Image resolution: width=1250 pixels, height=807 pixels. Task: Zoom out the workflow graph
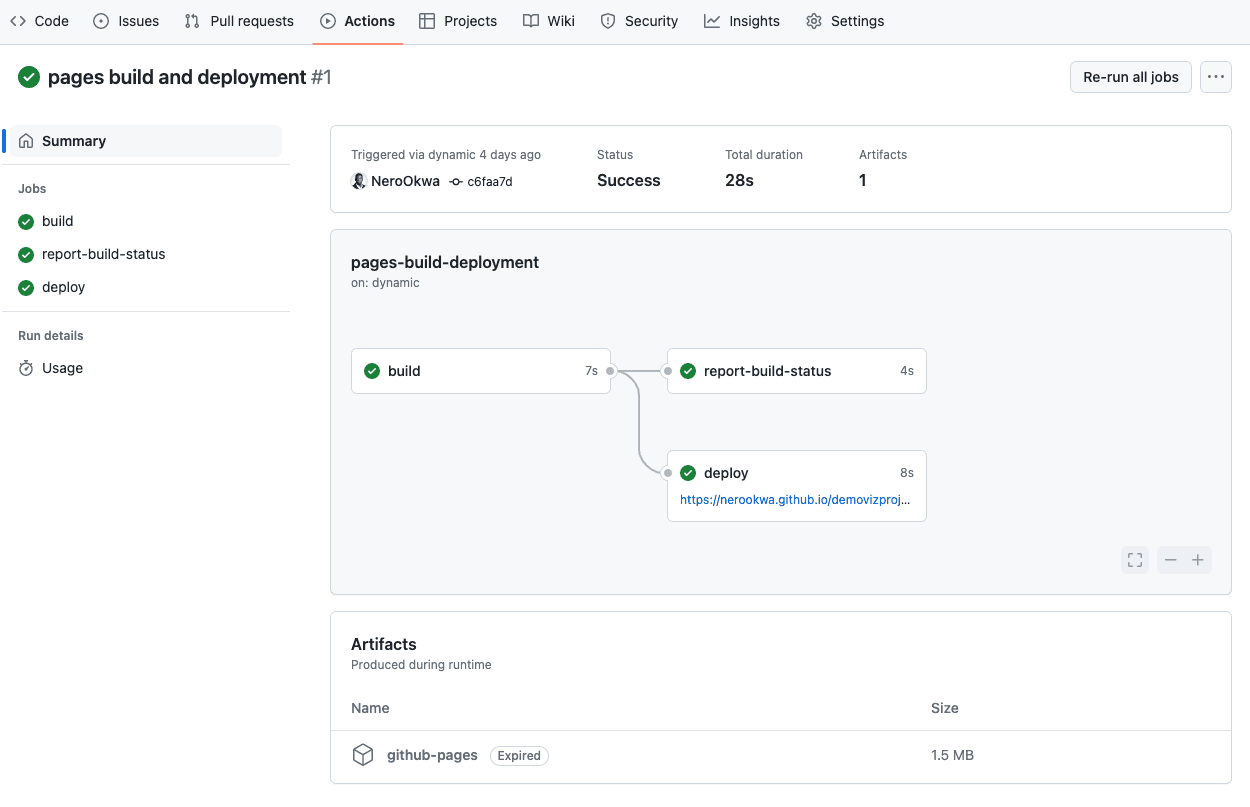tap(1170, 560)
